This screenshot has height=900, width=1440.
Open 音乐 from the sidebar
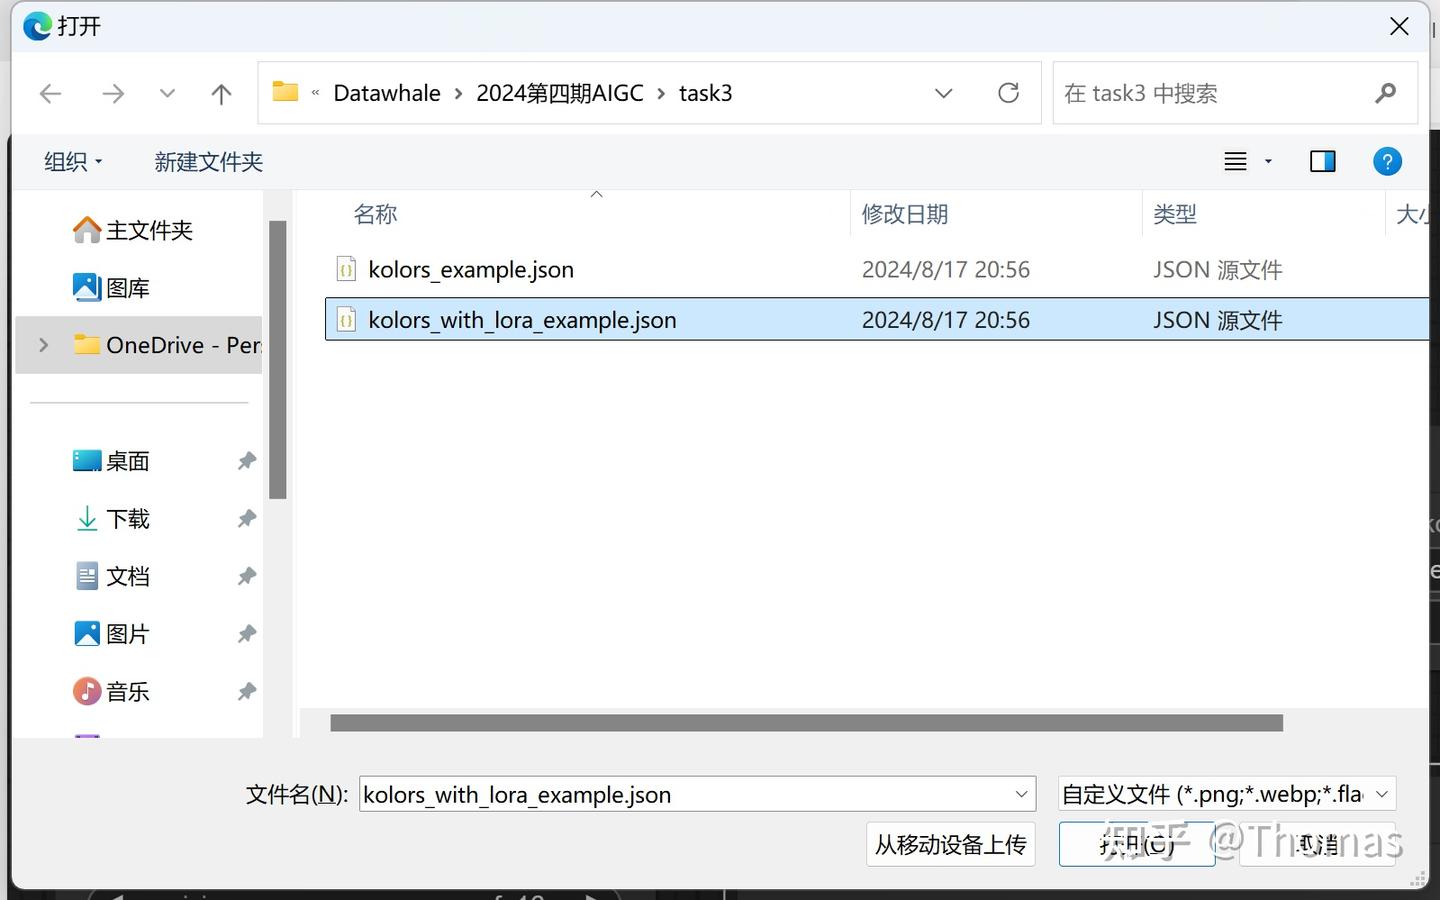click(127, 691)
